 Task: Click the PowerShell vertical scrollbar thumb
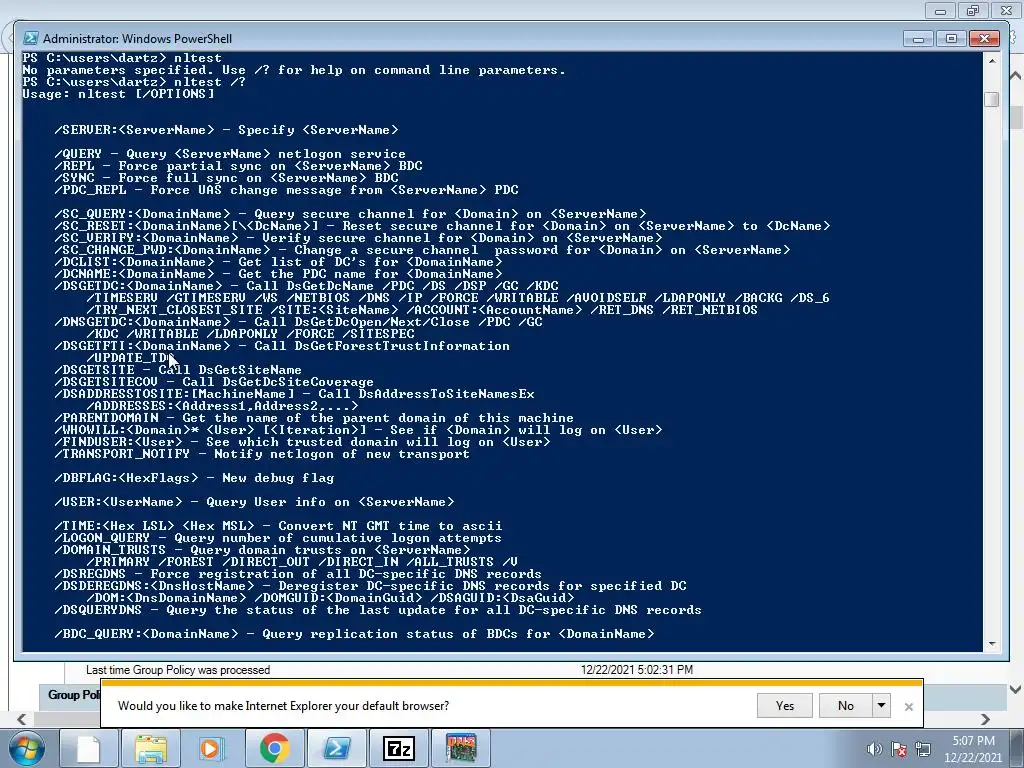(x=992, y=99)
